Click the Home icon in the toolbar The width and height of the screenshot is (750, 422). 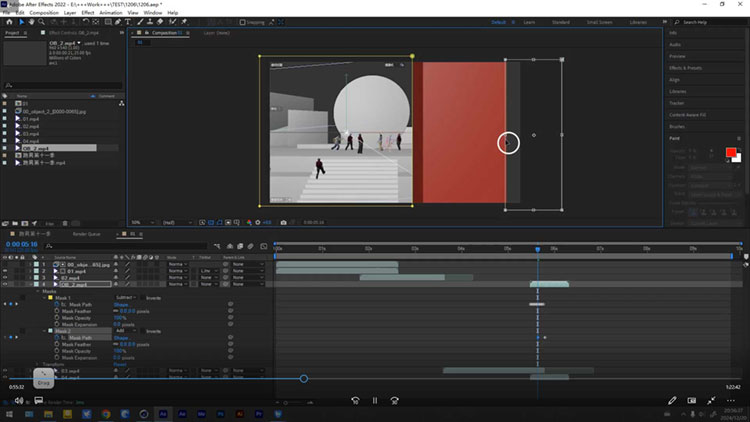[8, 21]
